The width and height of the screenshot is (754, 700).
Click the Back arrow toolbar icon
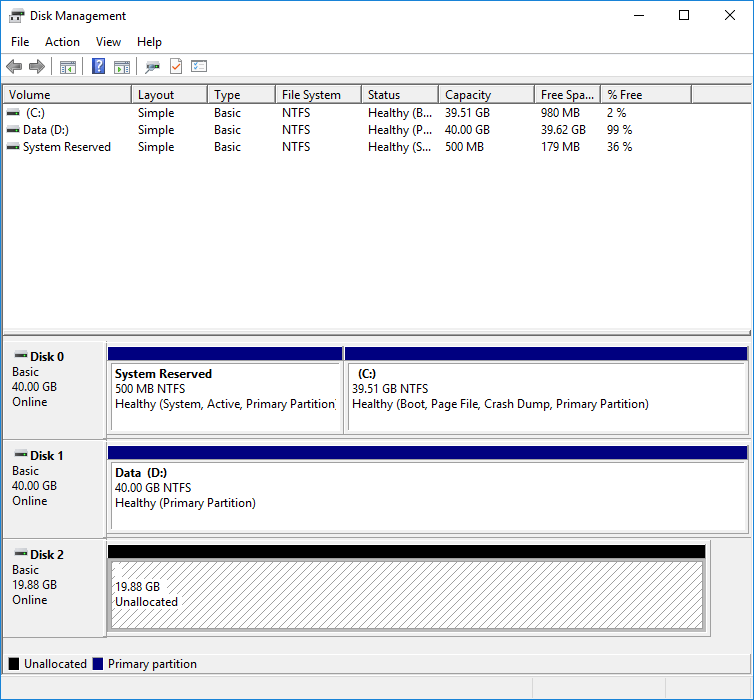point(14,66)
